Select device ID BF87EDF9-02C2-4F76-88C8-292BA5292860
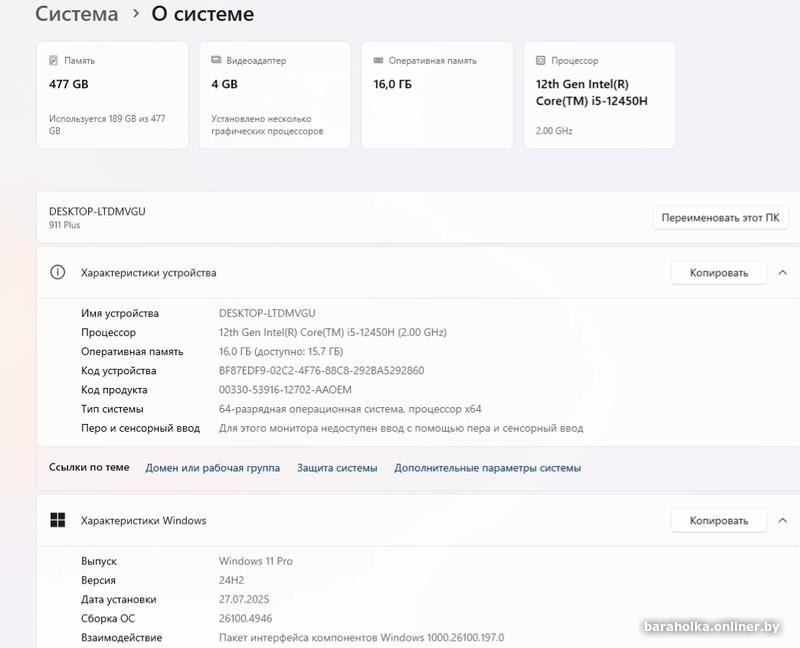 click(321, 370)
